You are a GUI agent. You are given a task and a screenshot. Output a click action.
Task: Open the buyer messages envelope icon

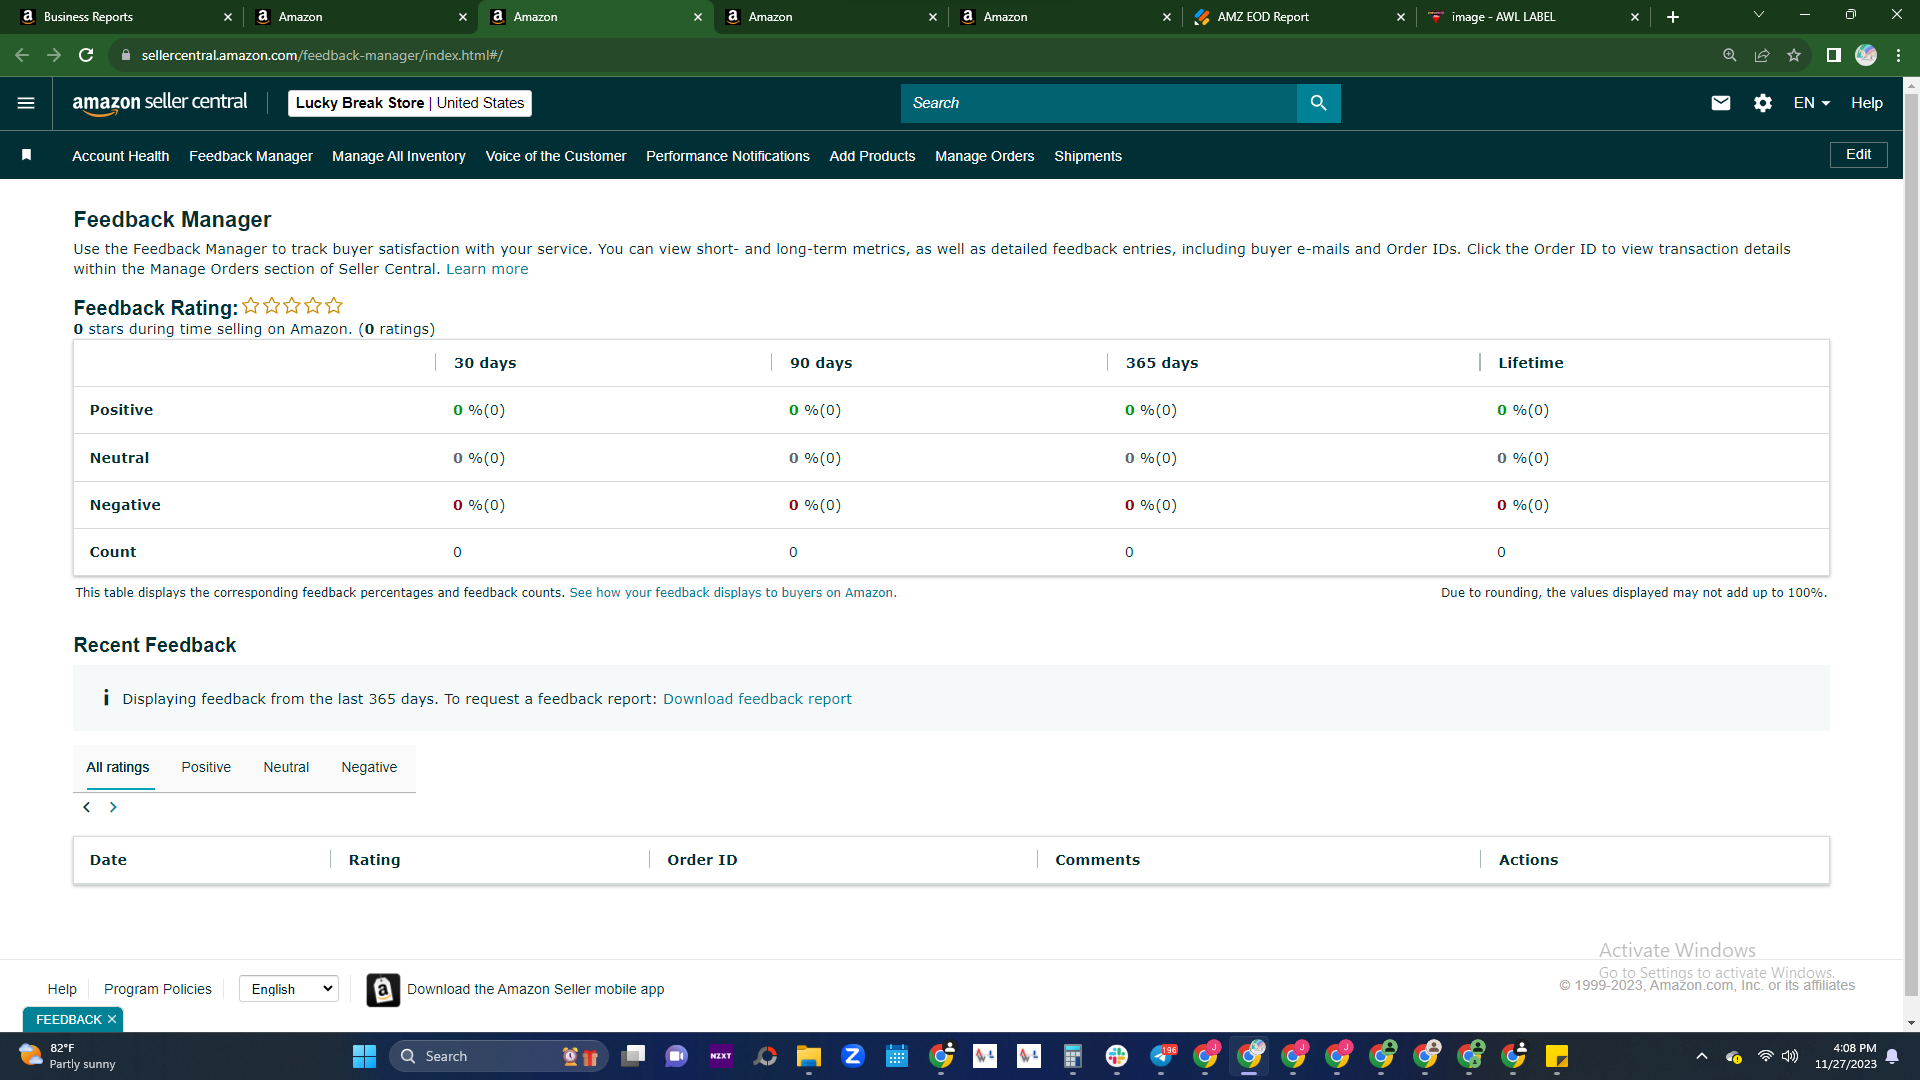(1720, 103)
